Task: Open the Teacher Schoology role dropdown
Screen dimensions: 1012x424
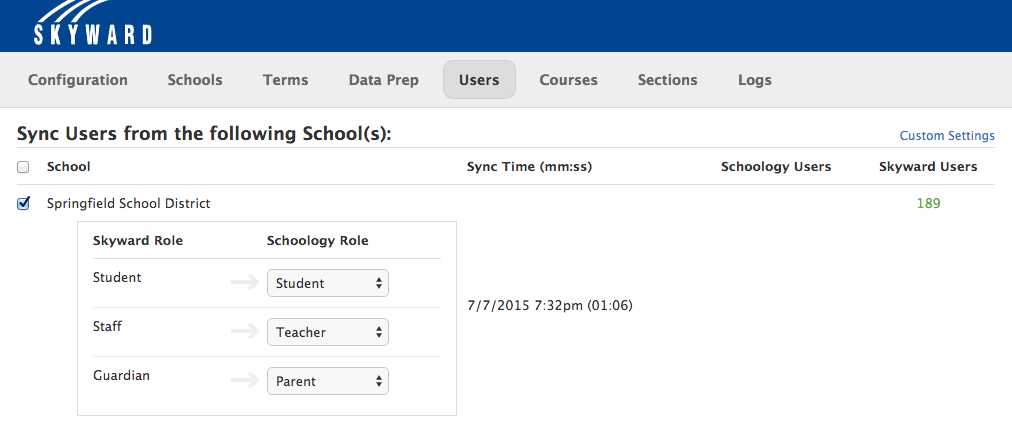Action: (x=327, y=332)
